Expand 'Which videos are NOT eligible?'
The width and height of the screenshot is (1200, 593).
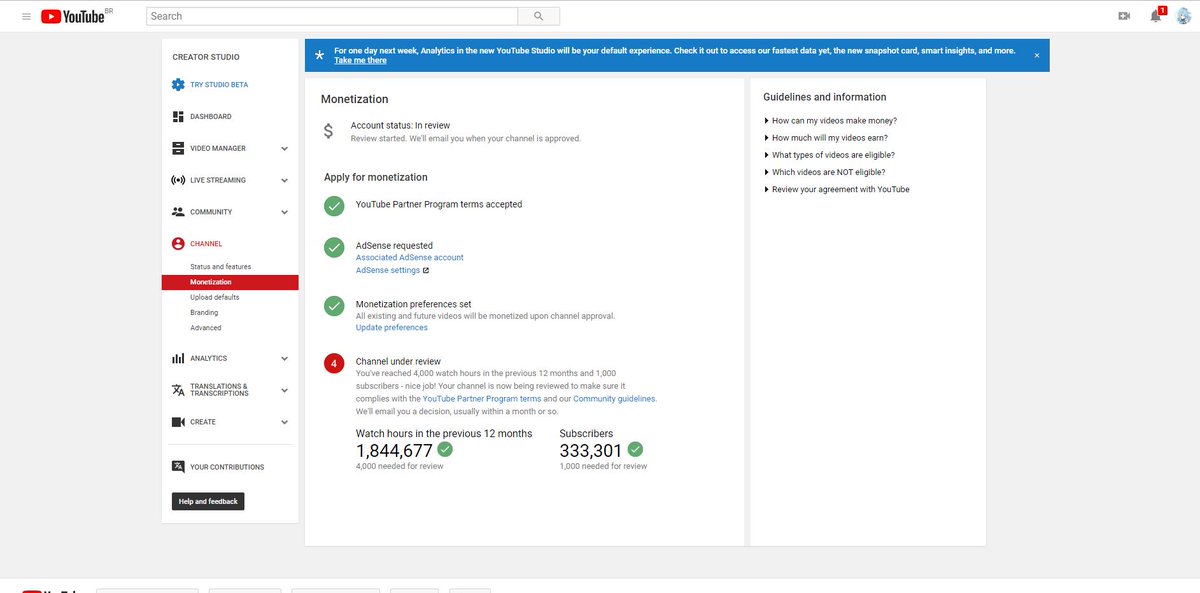(x=824, y=172)
